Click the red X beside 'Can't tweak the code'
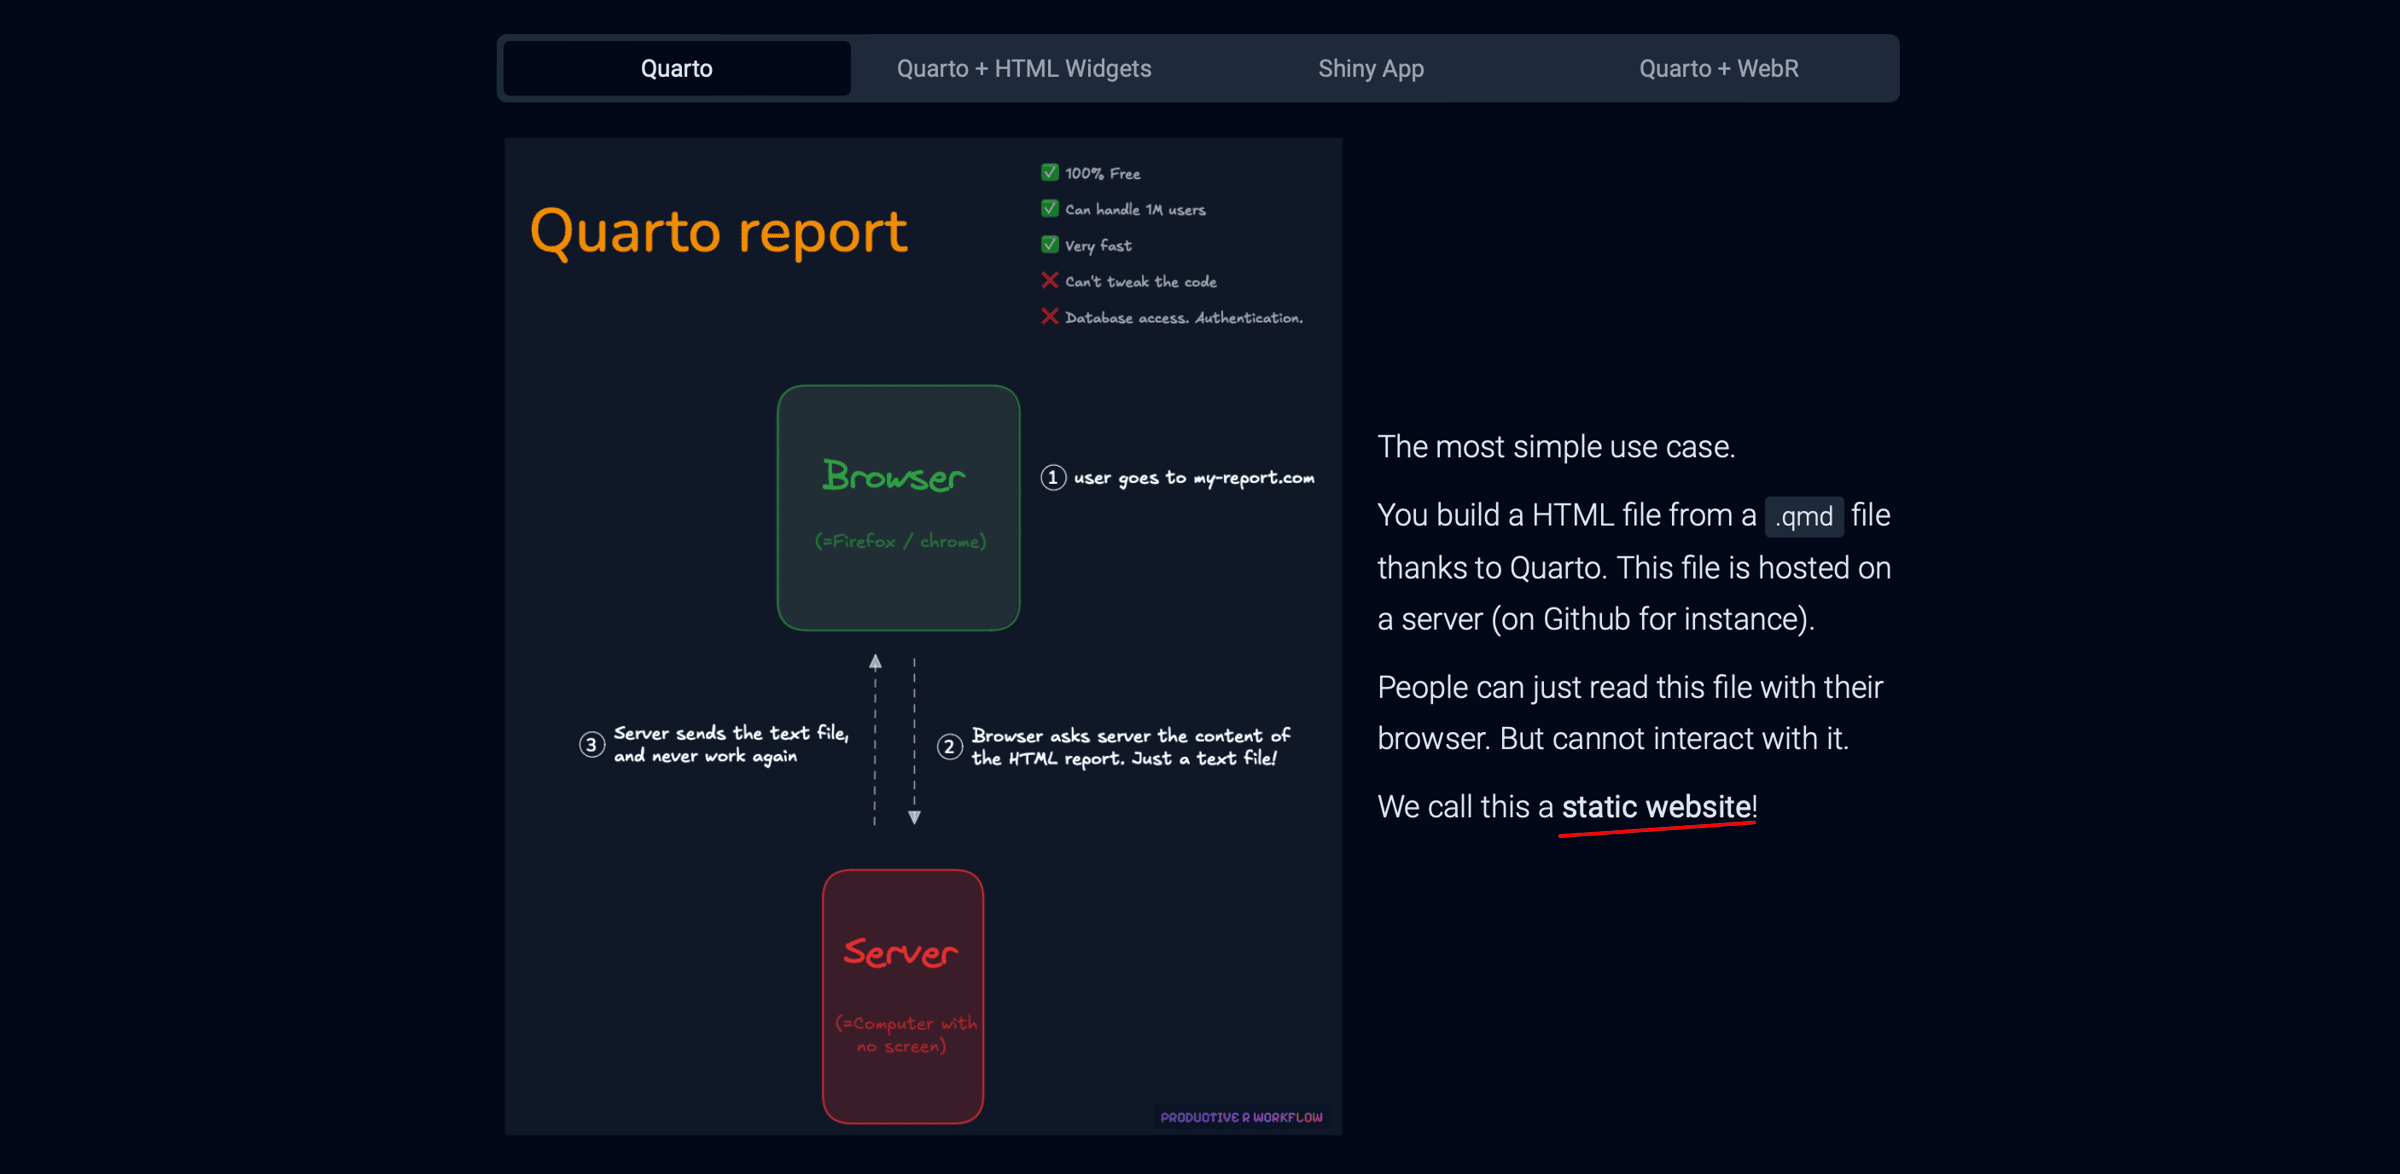Screen dimensions: 2400x1174 click(x=1050, y=280)
